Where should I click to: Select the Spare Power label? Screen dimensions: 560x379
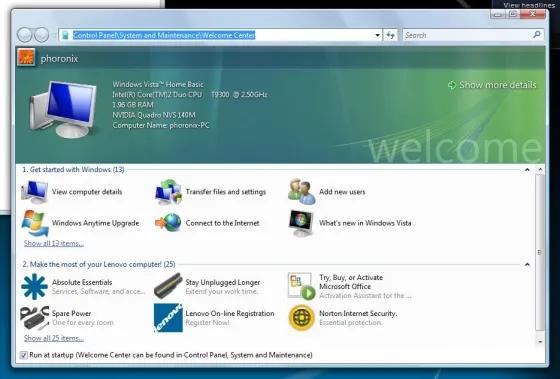pyautogui.click(x=71, y=313)
